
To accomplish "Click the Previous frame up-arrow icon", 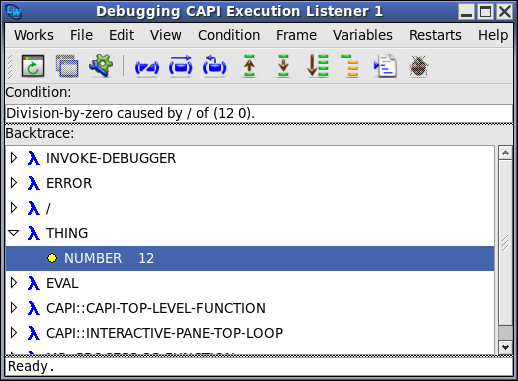I will [x=249, y=66].
